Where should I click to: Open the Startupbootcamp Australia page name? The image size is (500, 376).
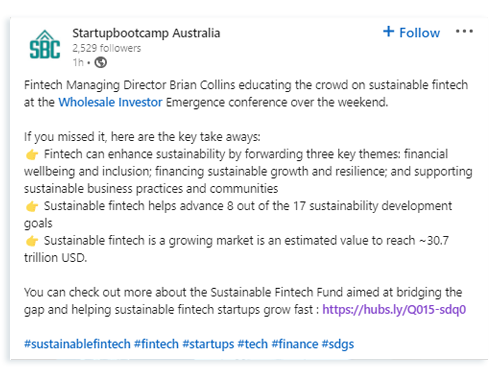point(146,33)
